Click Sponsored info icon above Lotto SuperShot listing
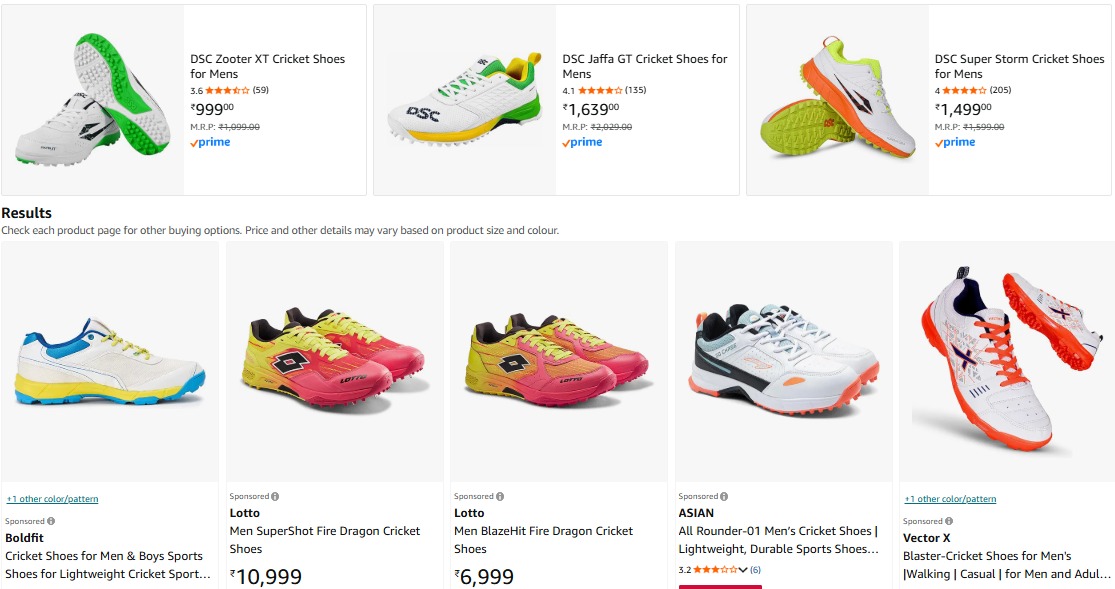Screen dimensions: 1115x589 click(x=275, y=496)
